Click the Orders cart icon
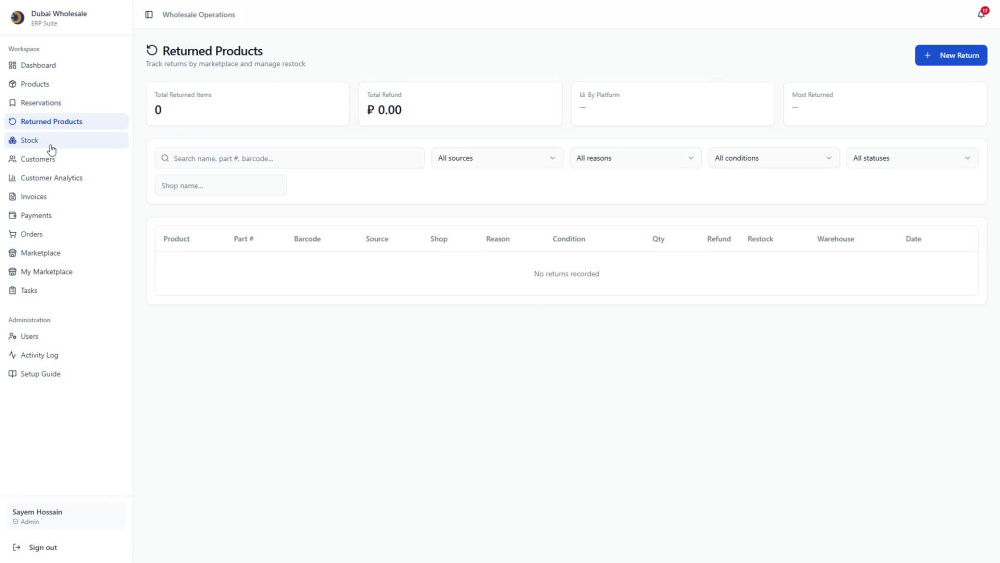 pos(12,234)
